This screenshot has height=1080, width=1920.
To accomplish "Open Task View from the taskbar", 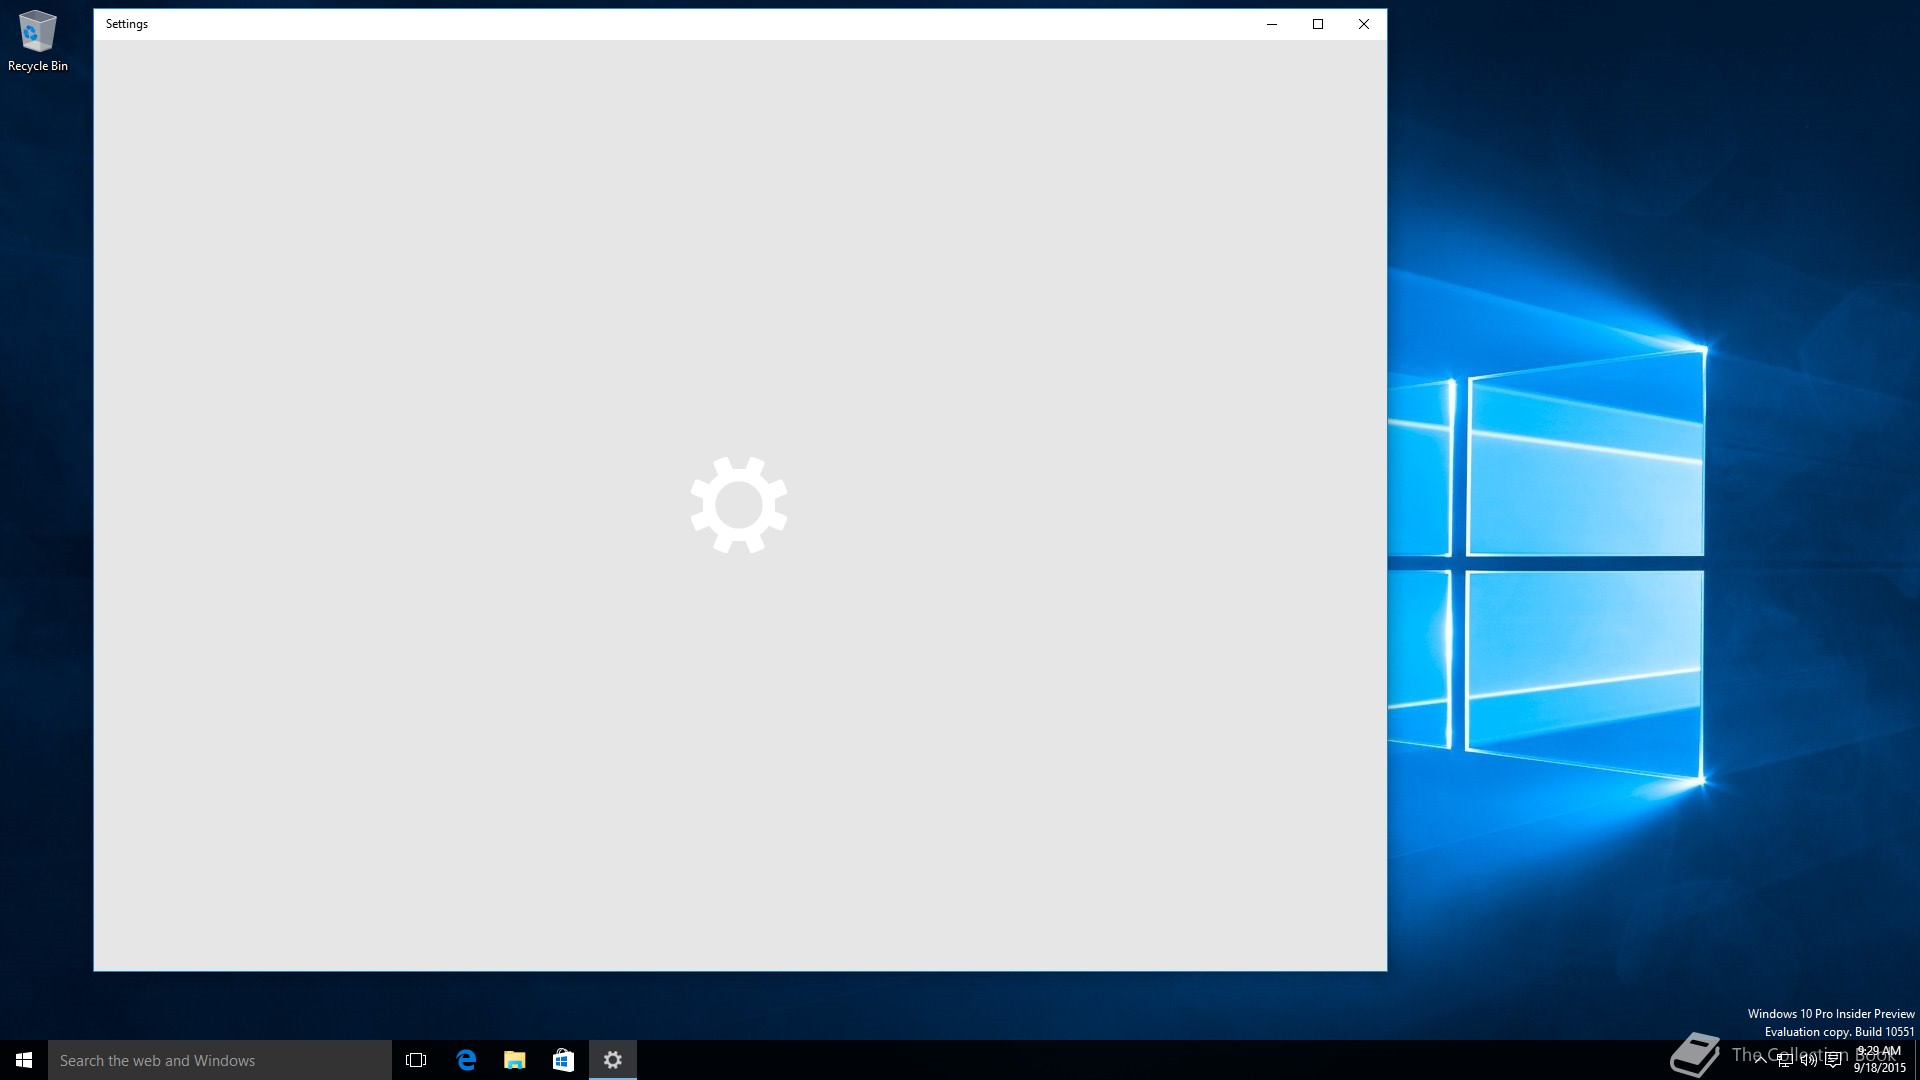I will 416,1060.
